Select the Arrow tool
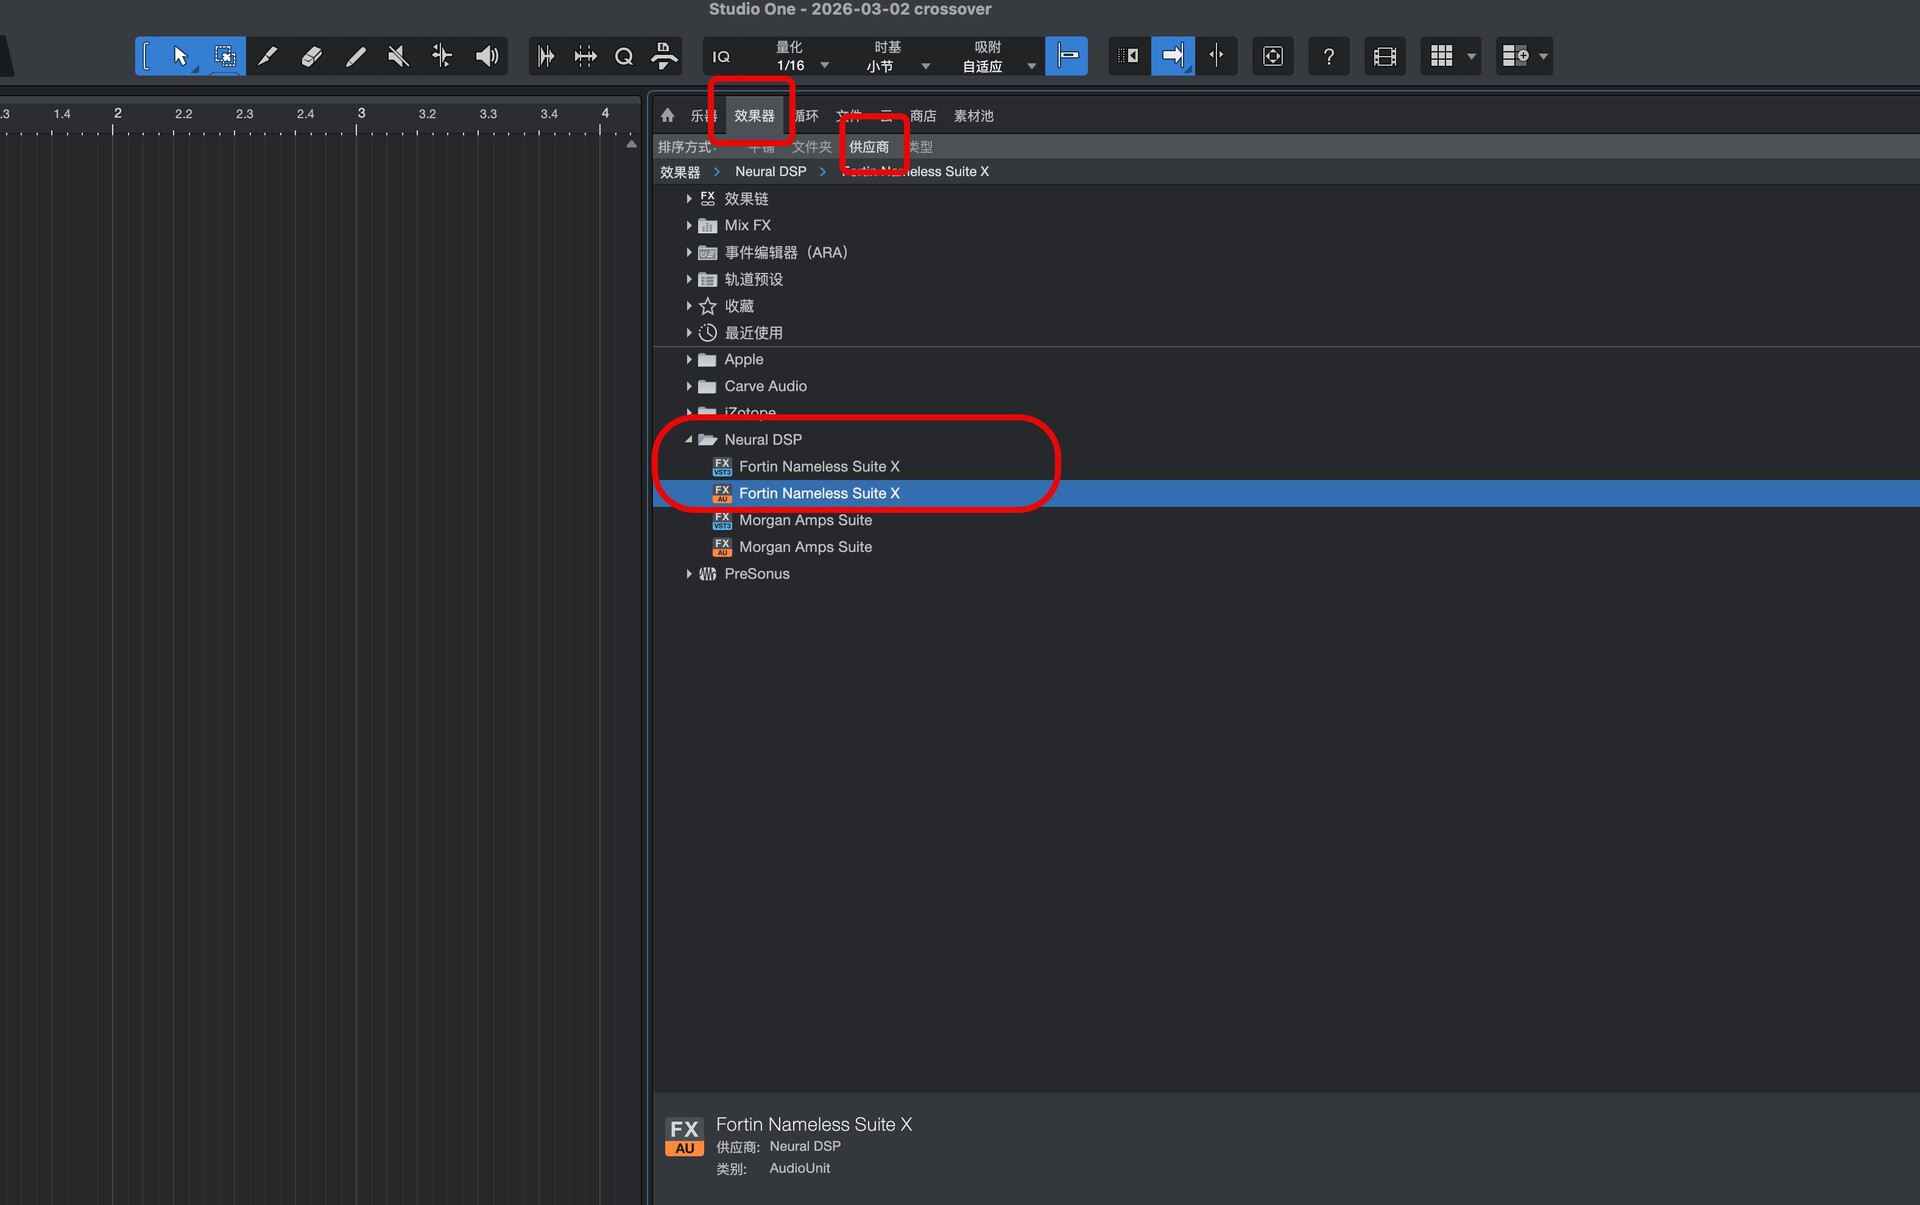This screenshot has height=1205, width=1920. 180,56
